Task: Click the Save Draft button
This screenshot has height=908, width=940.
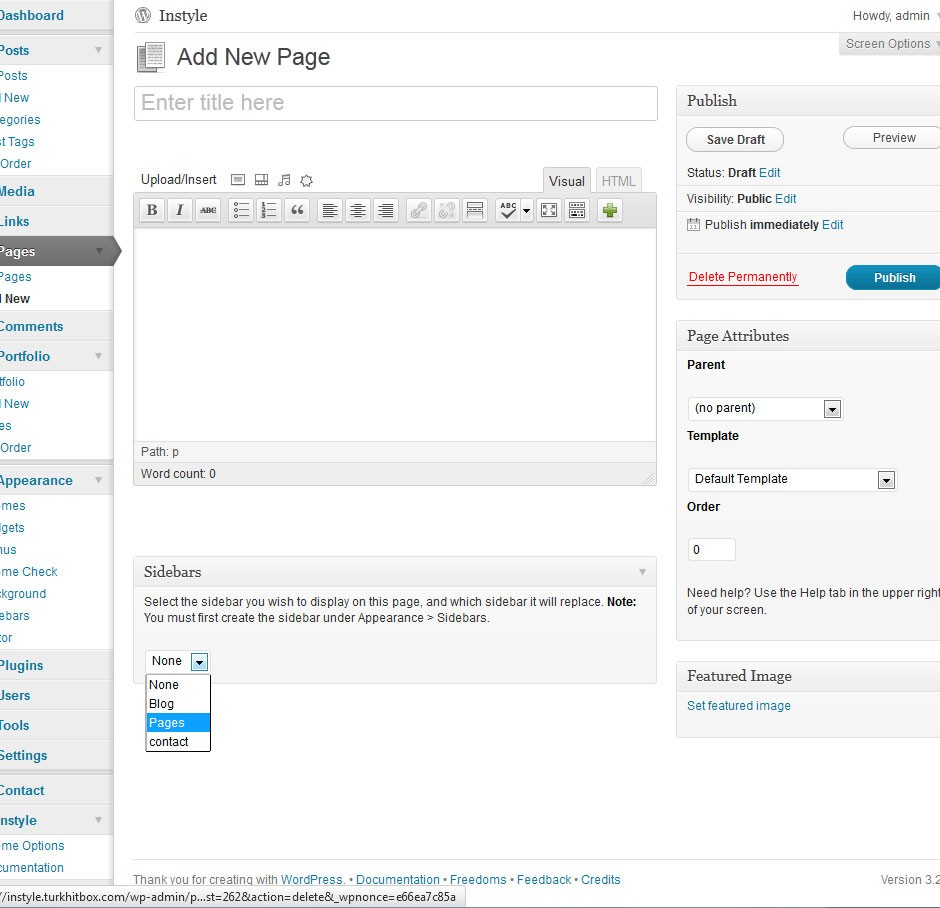Action: [x=735, y=140]
